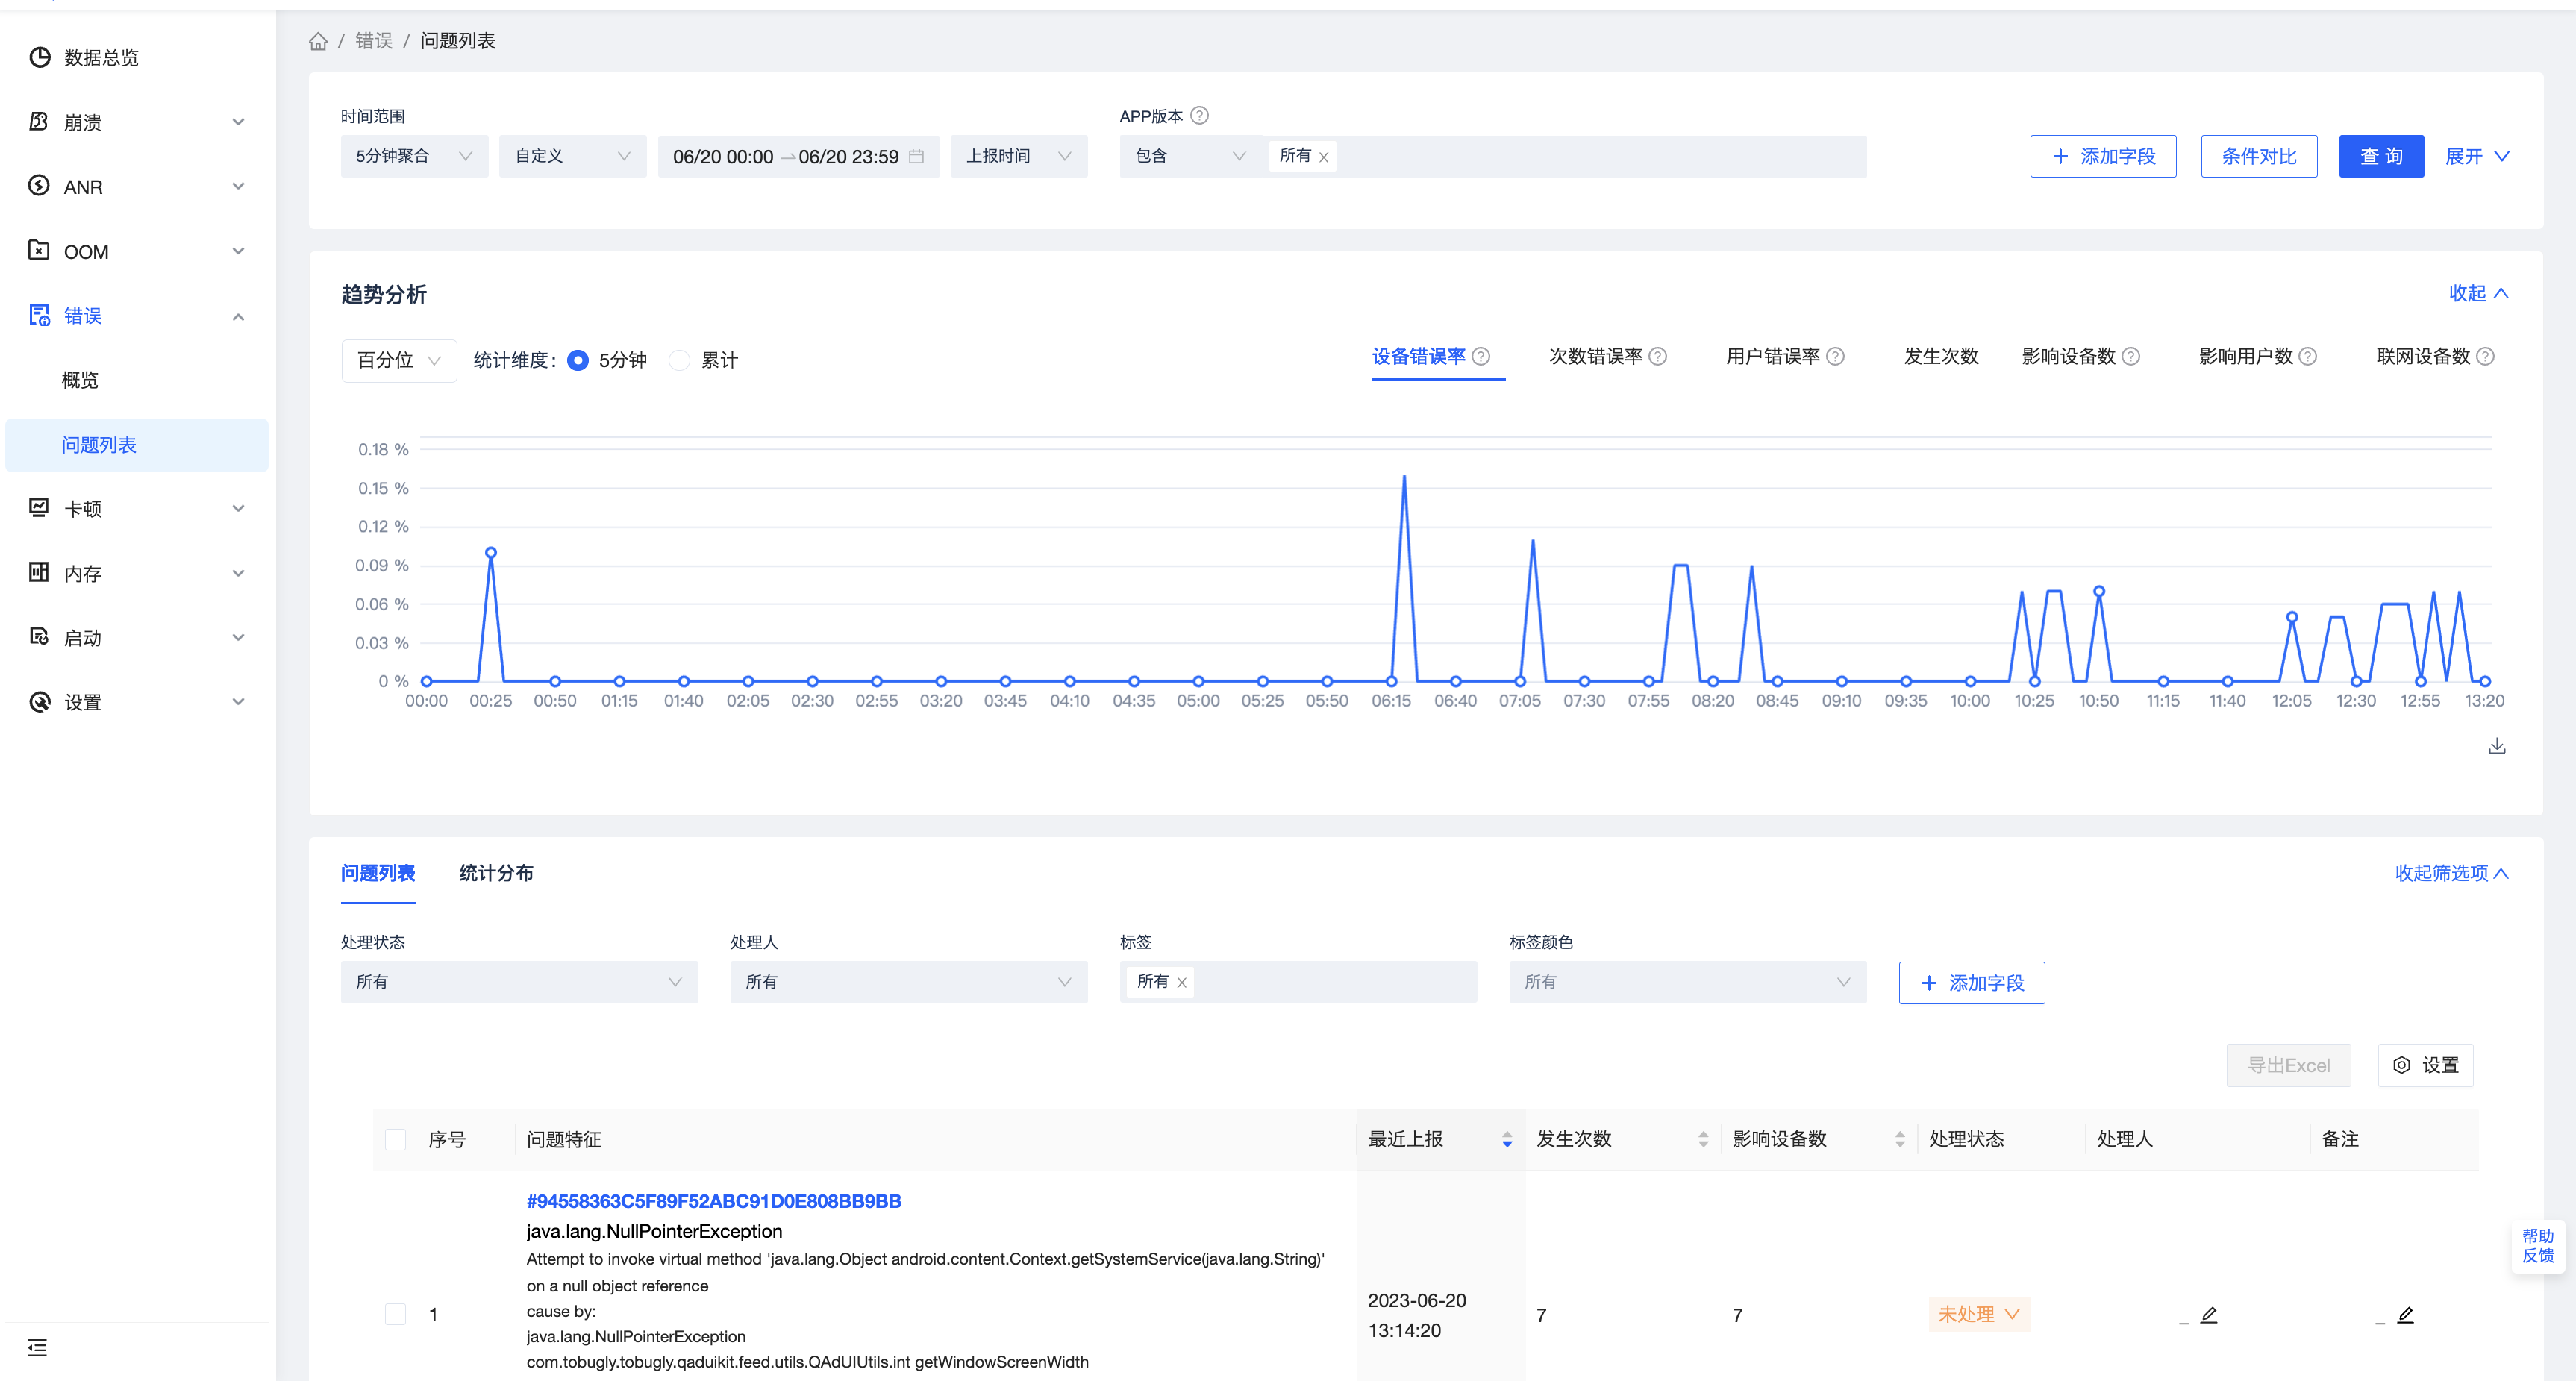The height and width of the screenshot is (1381, 2576).
Task: Click 收起筛选项 to hide filters
Action: pos(2451,873)
